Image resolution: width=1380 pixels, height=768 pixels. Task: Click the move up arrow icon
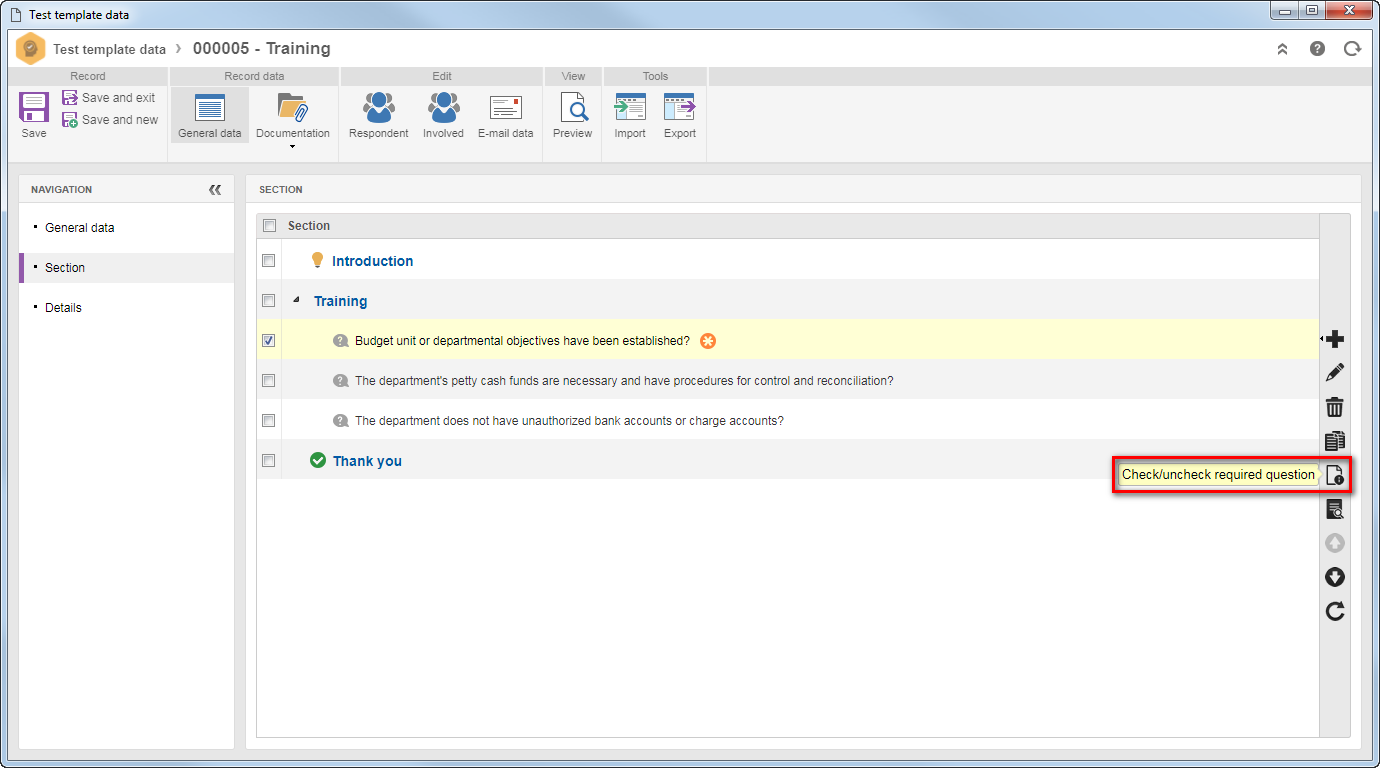[1335, 543]
